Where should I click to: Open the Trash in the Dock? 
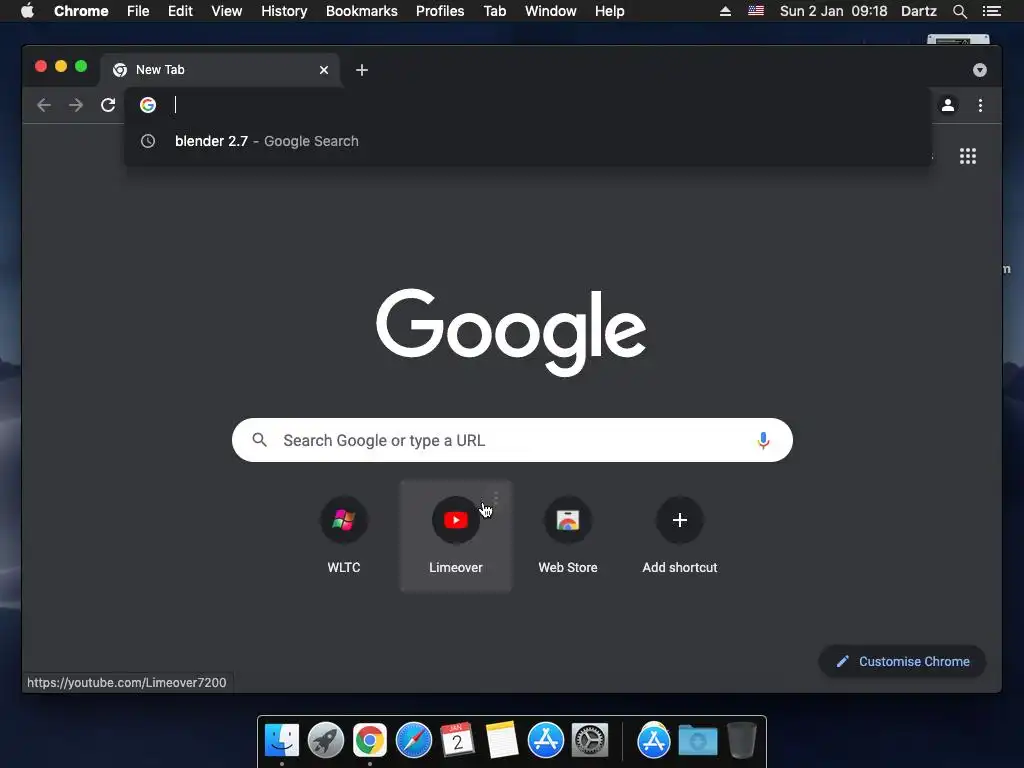742,740
